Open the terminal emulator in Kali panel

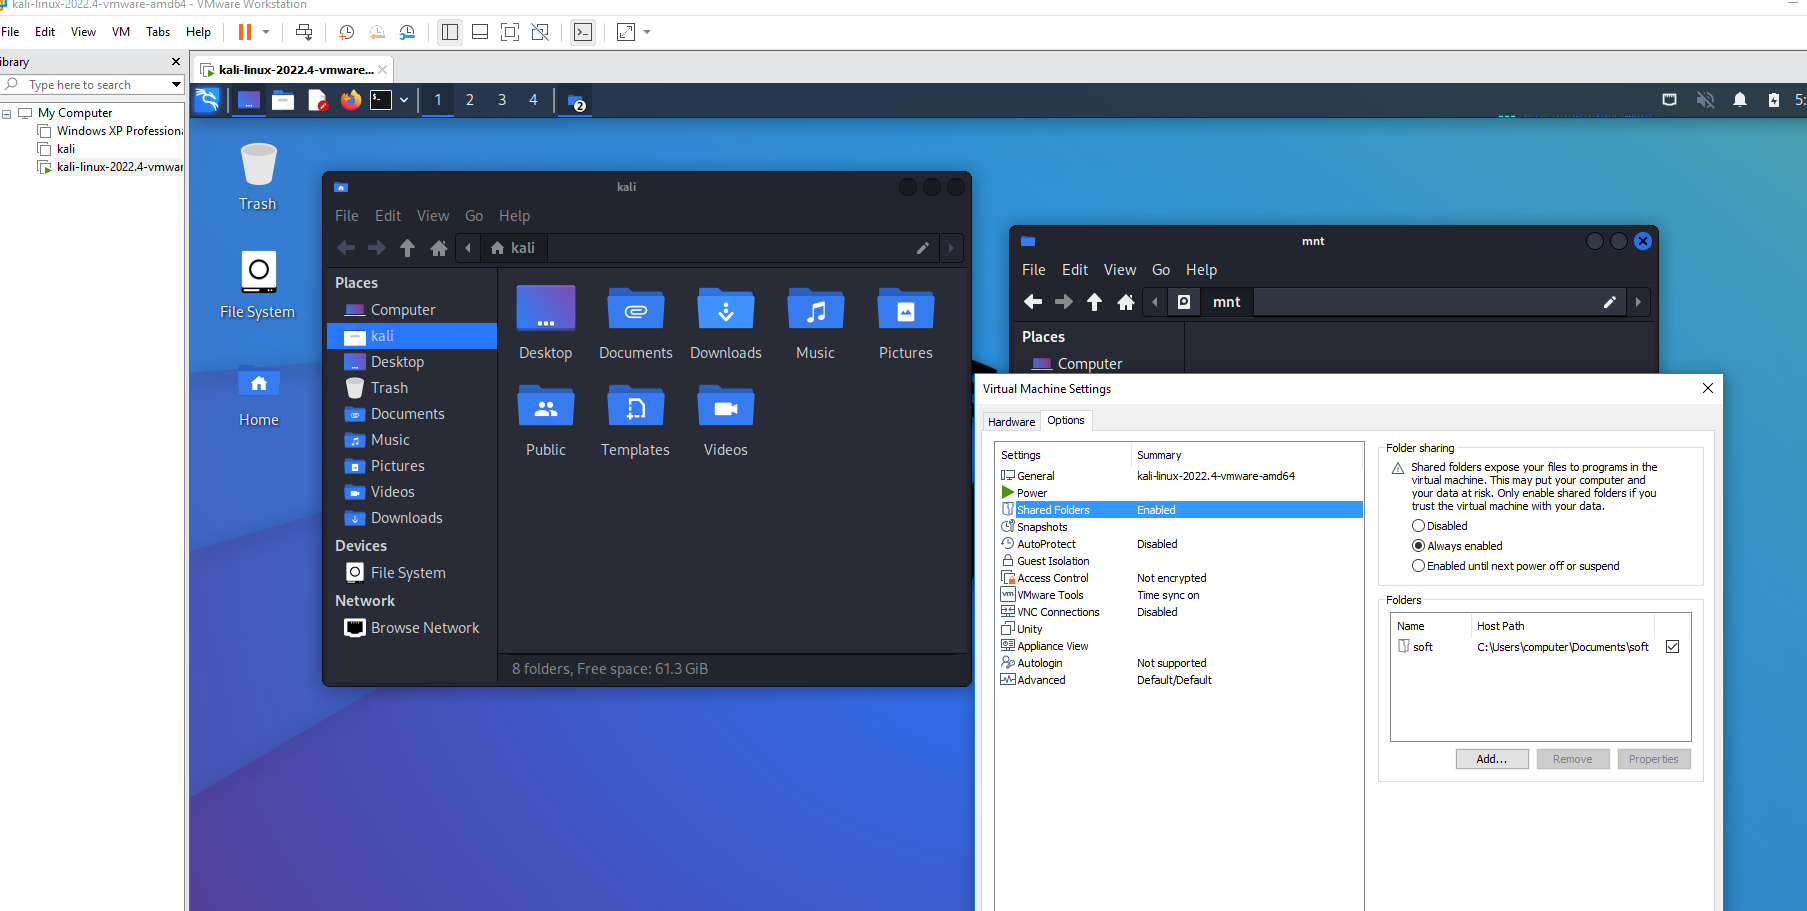381,100
